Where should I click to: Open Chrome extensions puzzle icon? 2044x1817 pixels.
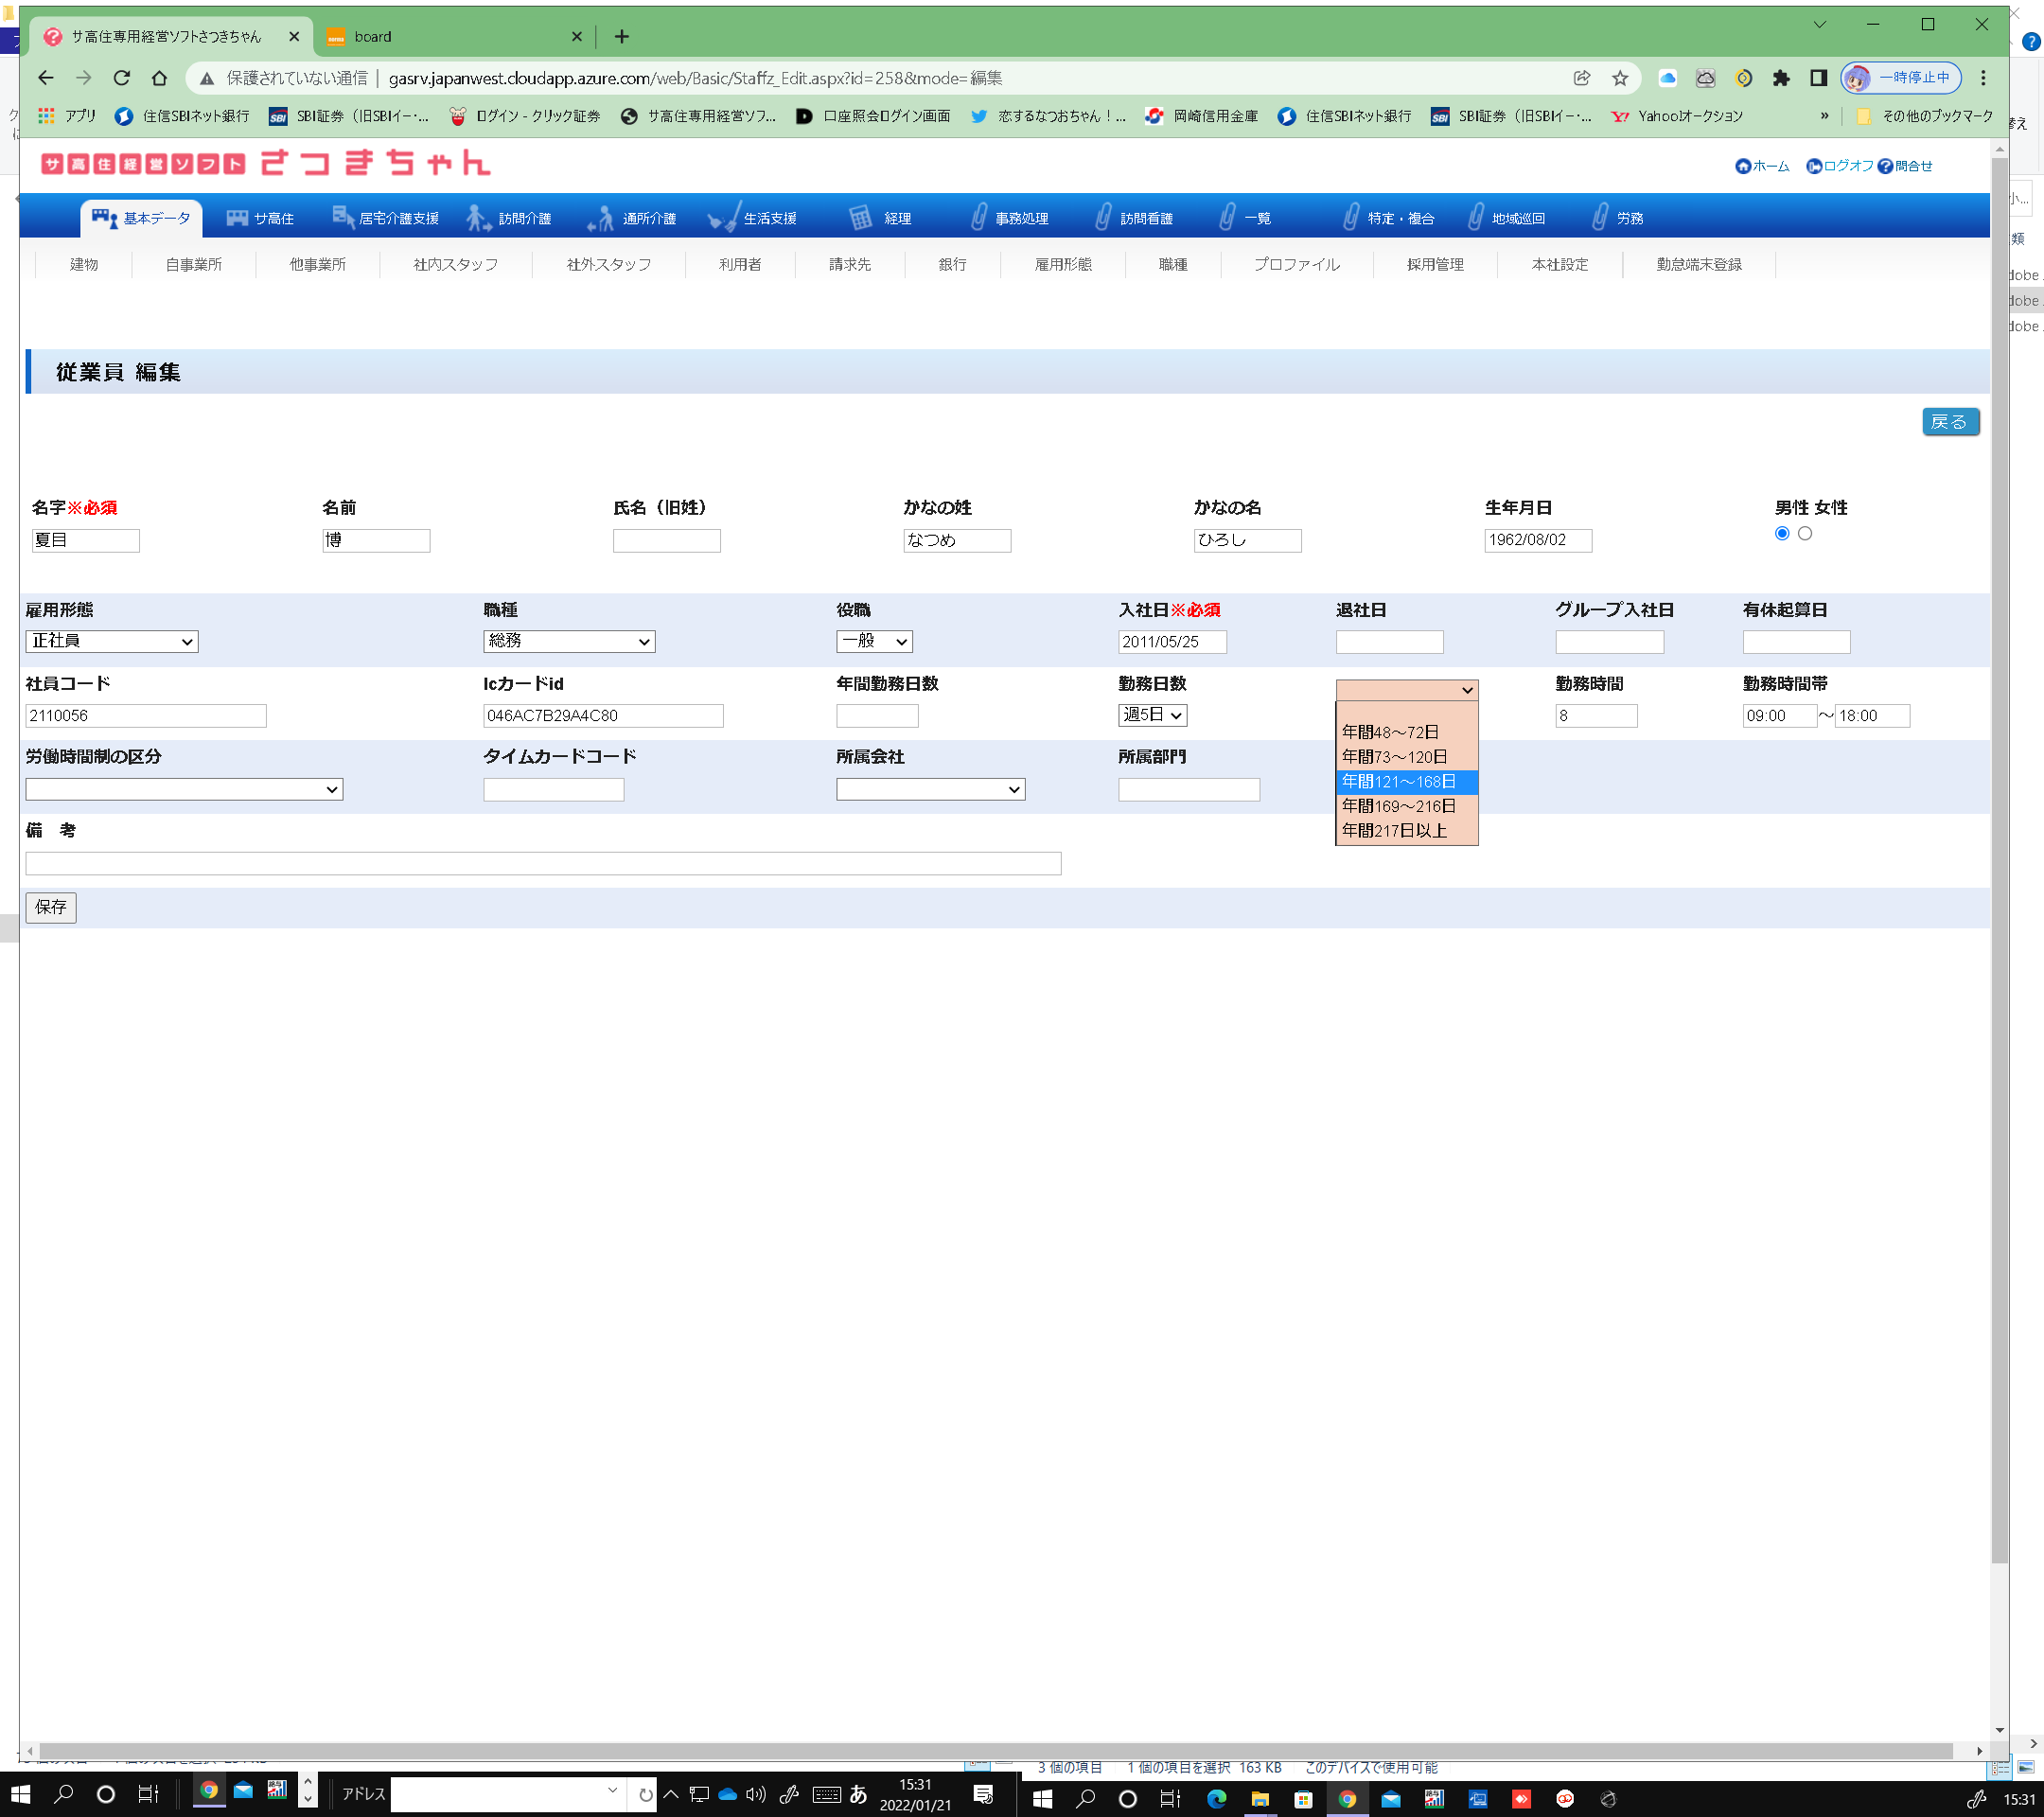(1781, 78)
